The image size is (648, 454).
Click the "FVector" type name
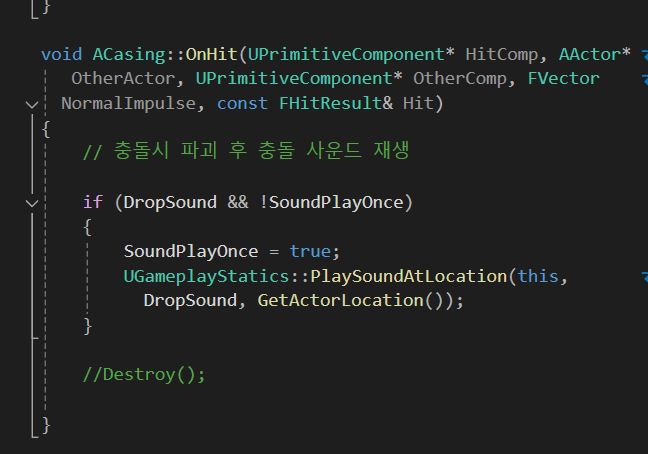(x=564, y=78)
